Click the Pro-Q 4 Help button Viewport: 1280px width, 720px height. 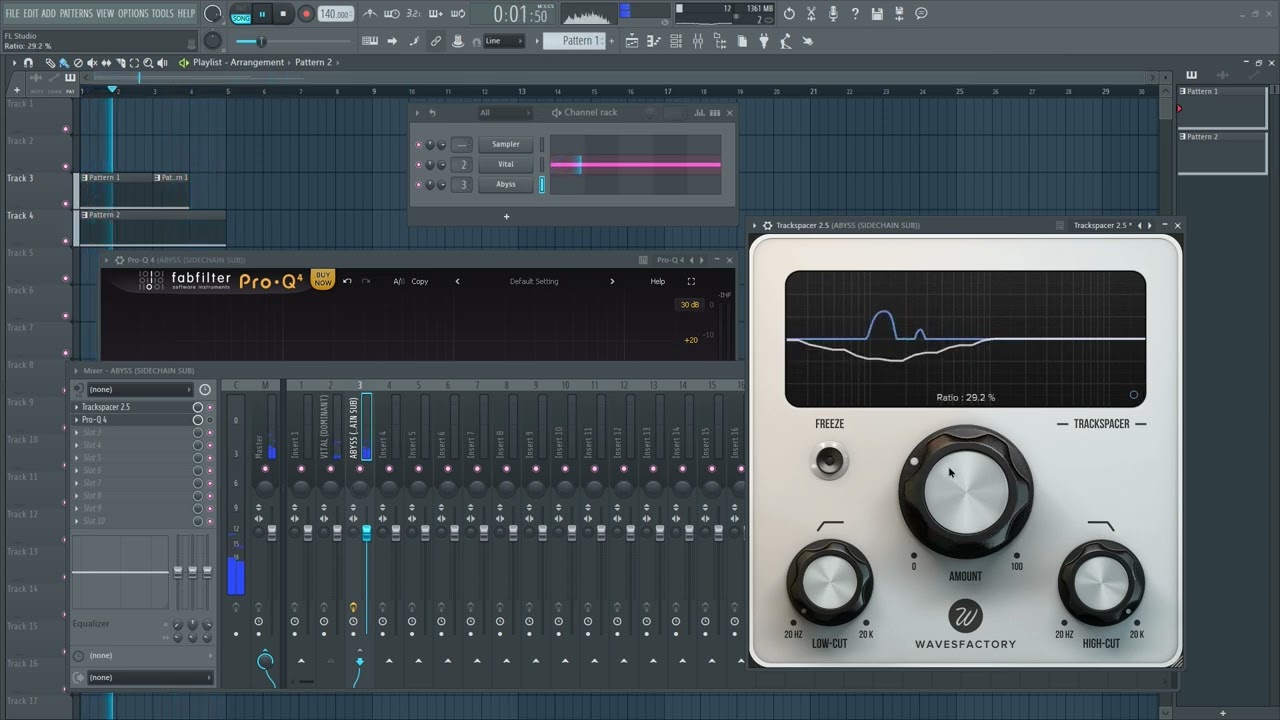[658, 281]
